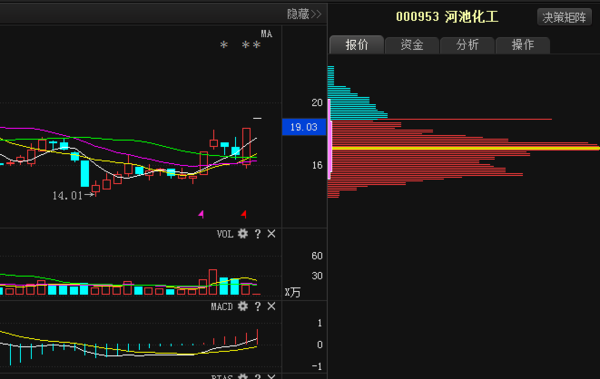The width and height of the screenshot is (600, 379).
Task: Open the 决策矩阵 button
Action: (564, 17)
